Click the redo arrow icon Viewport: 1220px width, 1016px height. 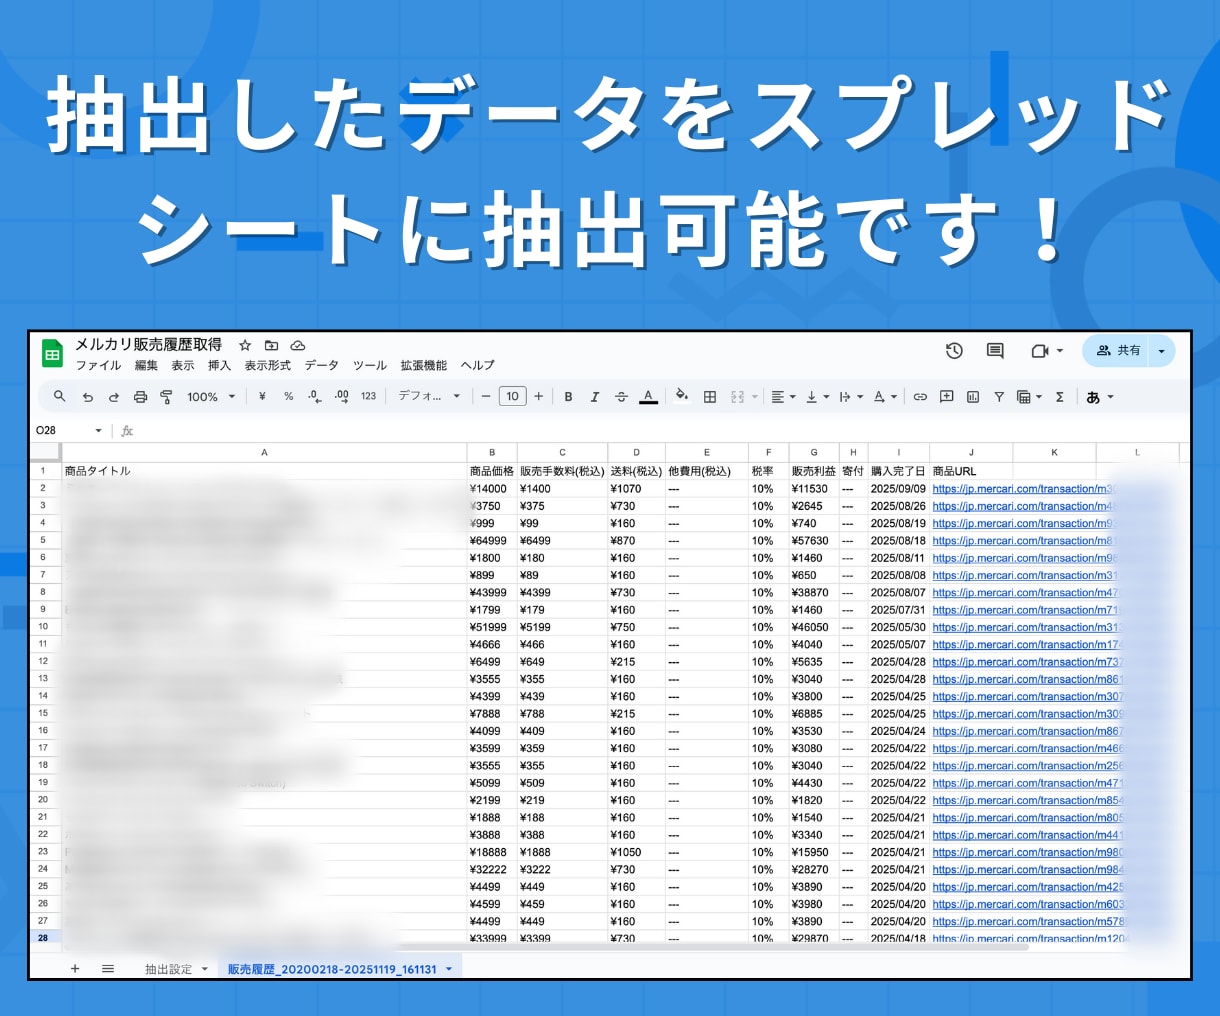114,397
